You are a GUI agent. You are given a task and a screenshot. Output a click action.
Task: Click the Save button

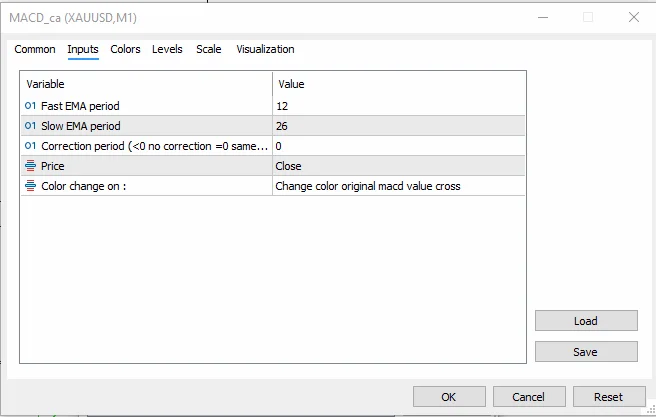click(586, 352)
